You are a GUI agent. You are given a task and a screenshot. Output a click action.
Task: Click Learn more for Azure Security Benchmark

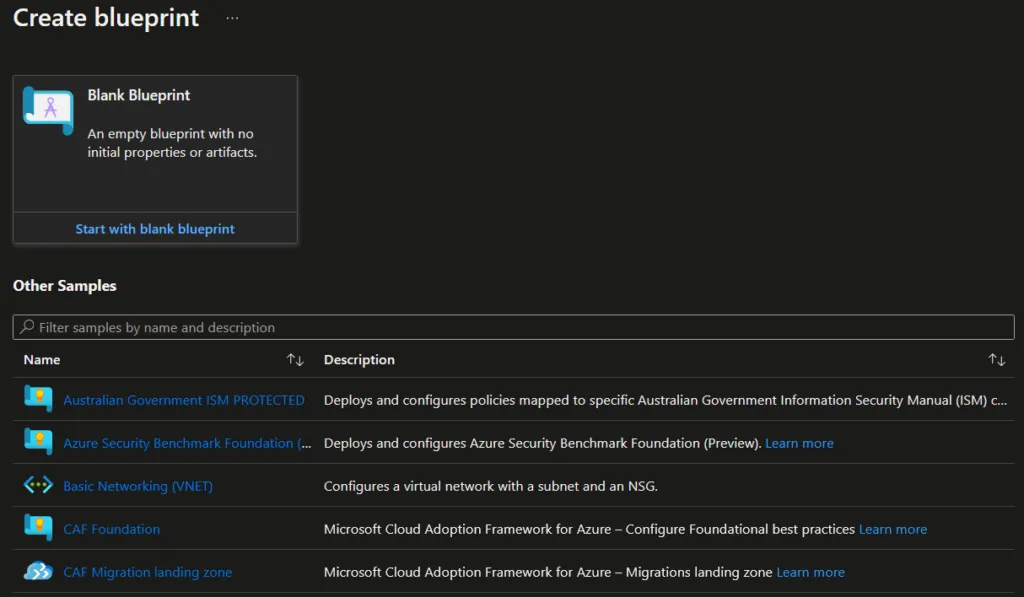tap(799, 444)
